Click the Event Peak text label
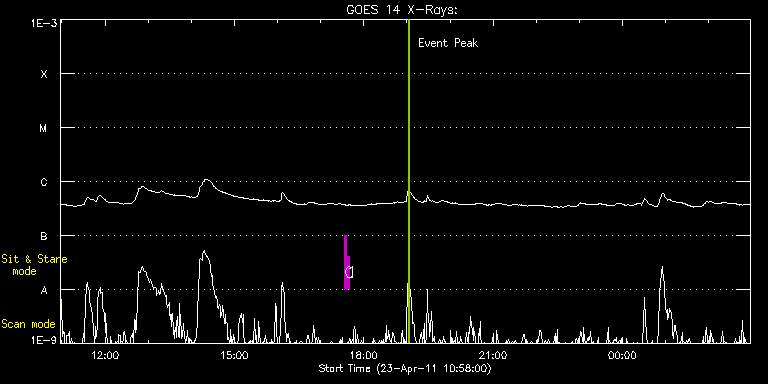Viewport: 768px width, 384px height. [x=448, y=43]
